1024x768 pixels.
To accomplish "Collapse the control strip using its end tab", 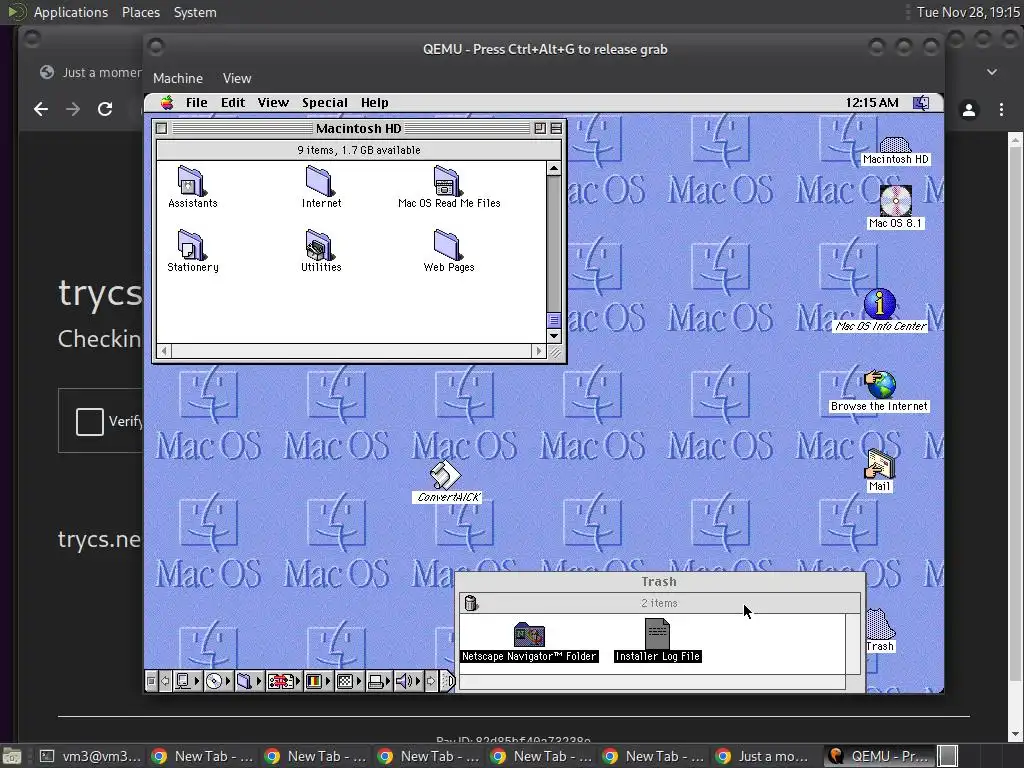I will [447, 681].
